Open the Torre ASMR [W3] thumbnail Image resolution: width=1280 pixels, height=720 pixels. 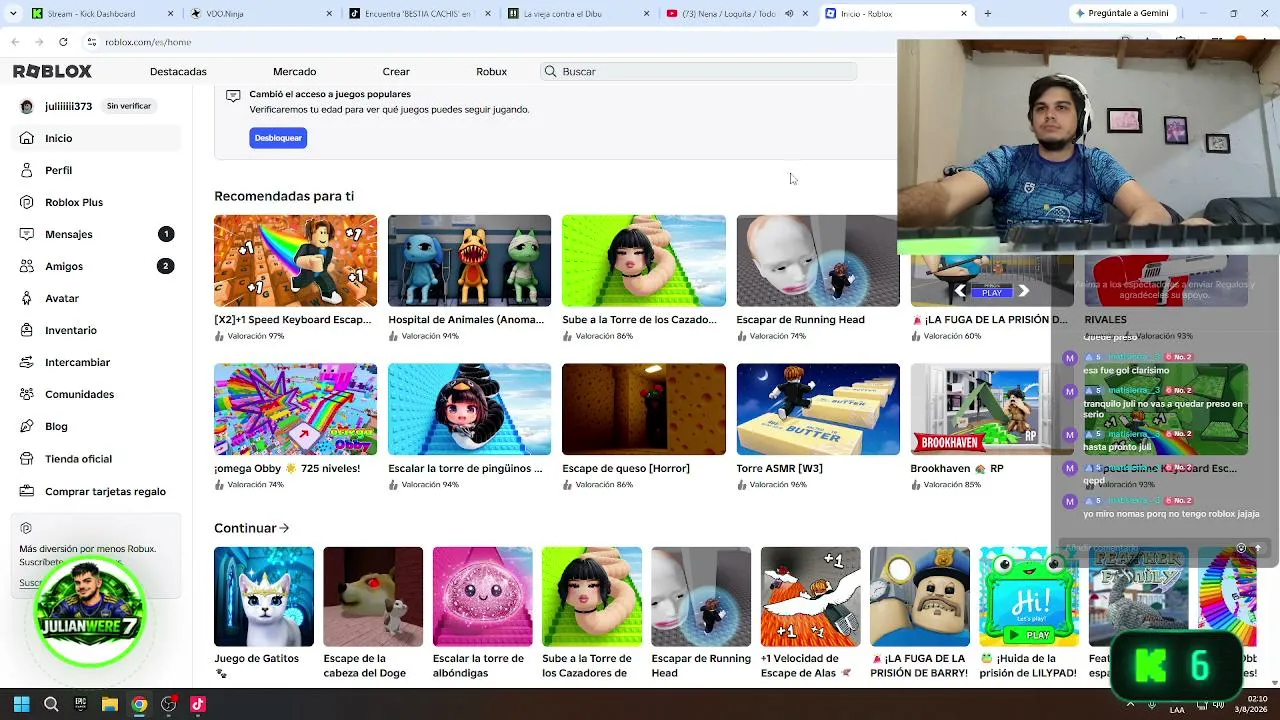pos(818,409)
